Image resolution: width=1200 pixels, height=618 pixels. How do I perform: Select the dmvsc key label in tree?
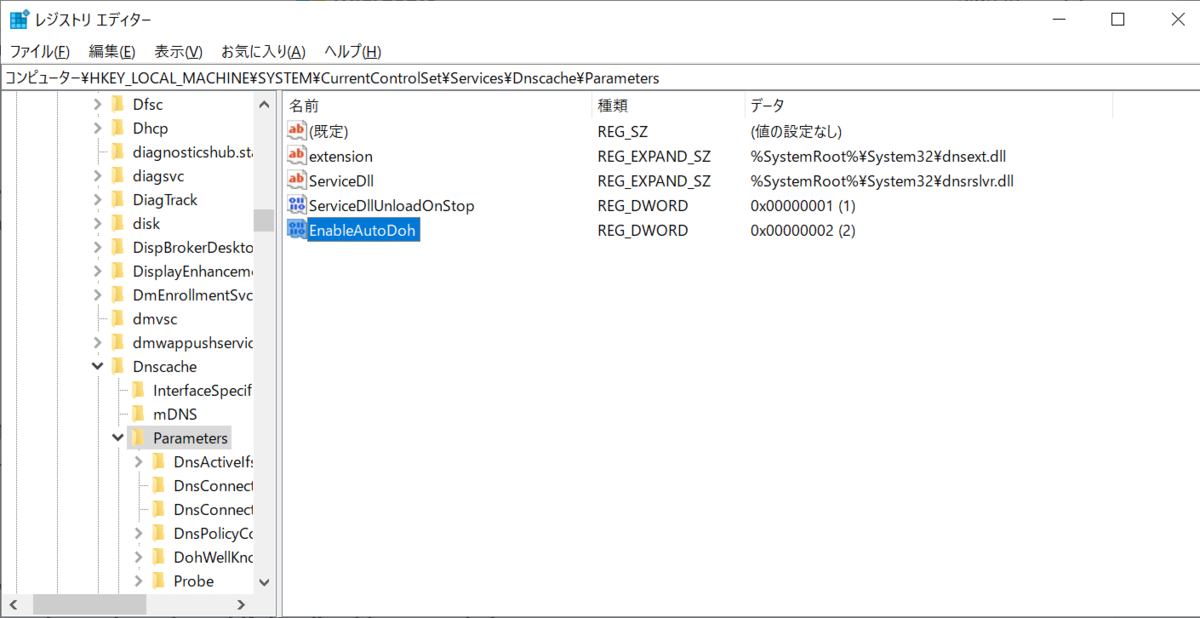[x=154, y=319]
